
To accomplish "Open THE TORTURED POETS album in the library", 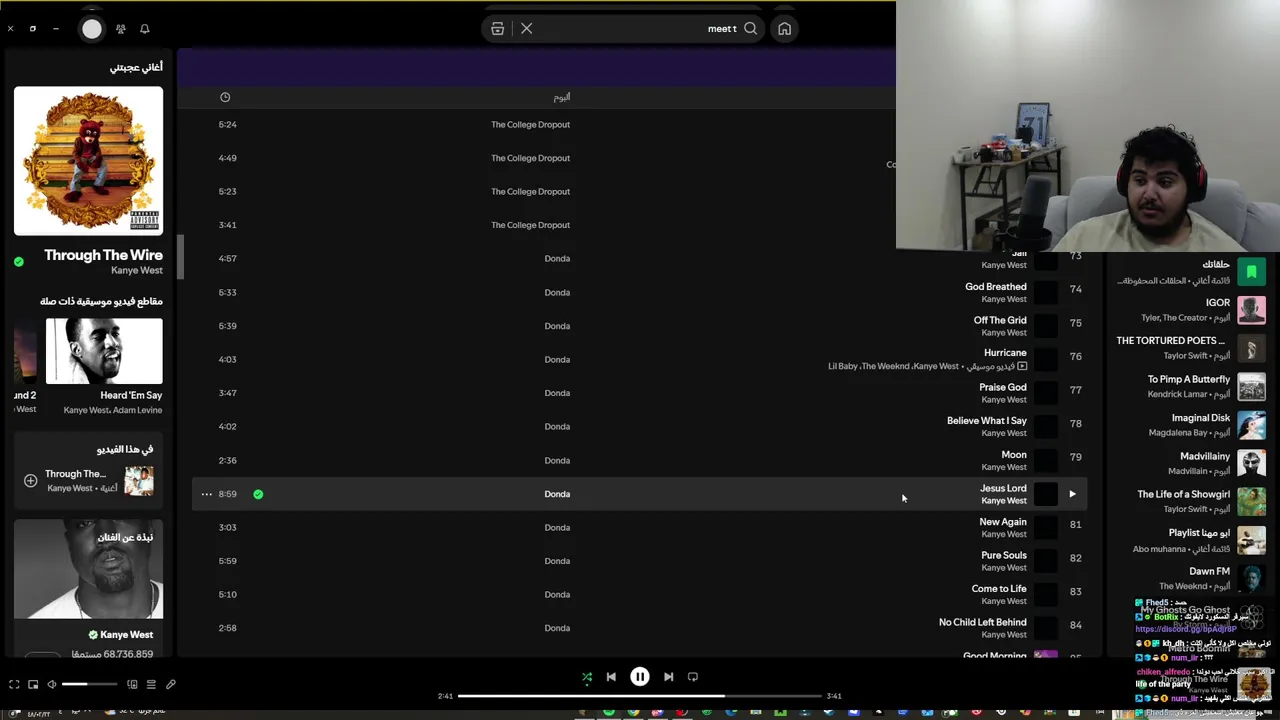I will 1192,348.
